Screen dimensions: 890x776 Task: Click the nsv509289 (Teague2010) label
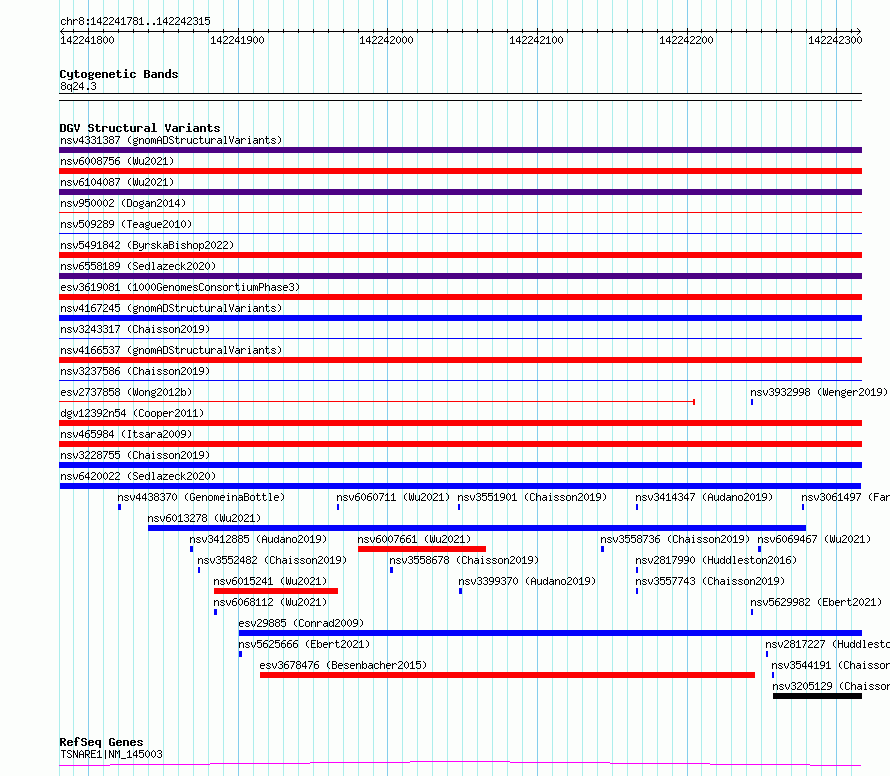click(x=126, y=224)
